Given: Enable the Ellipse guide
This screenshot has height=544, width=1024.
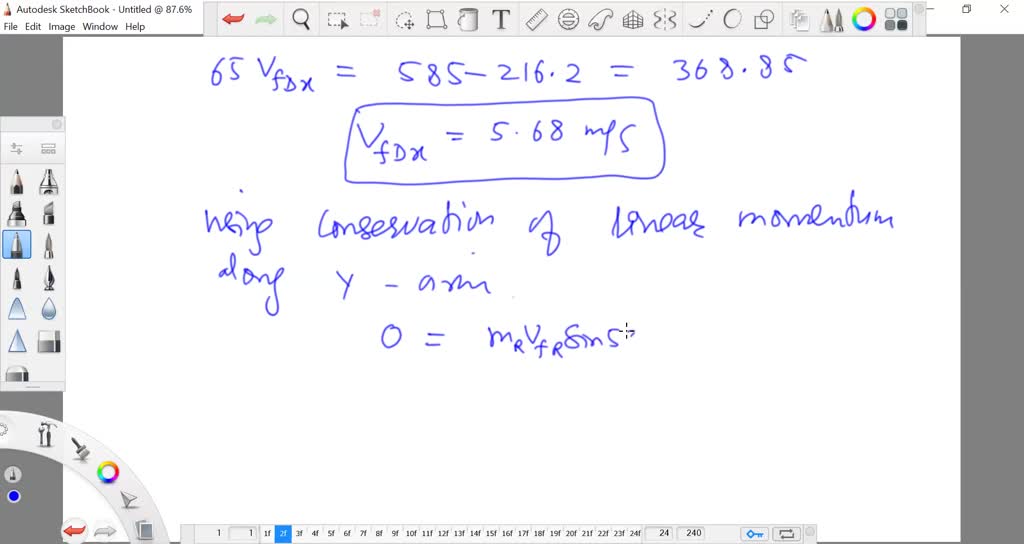Looking at the screenshot, I should [568, 20].
